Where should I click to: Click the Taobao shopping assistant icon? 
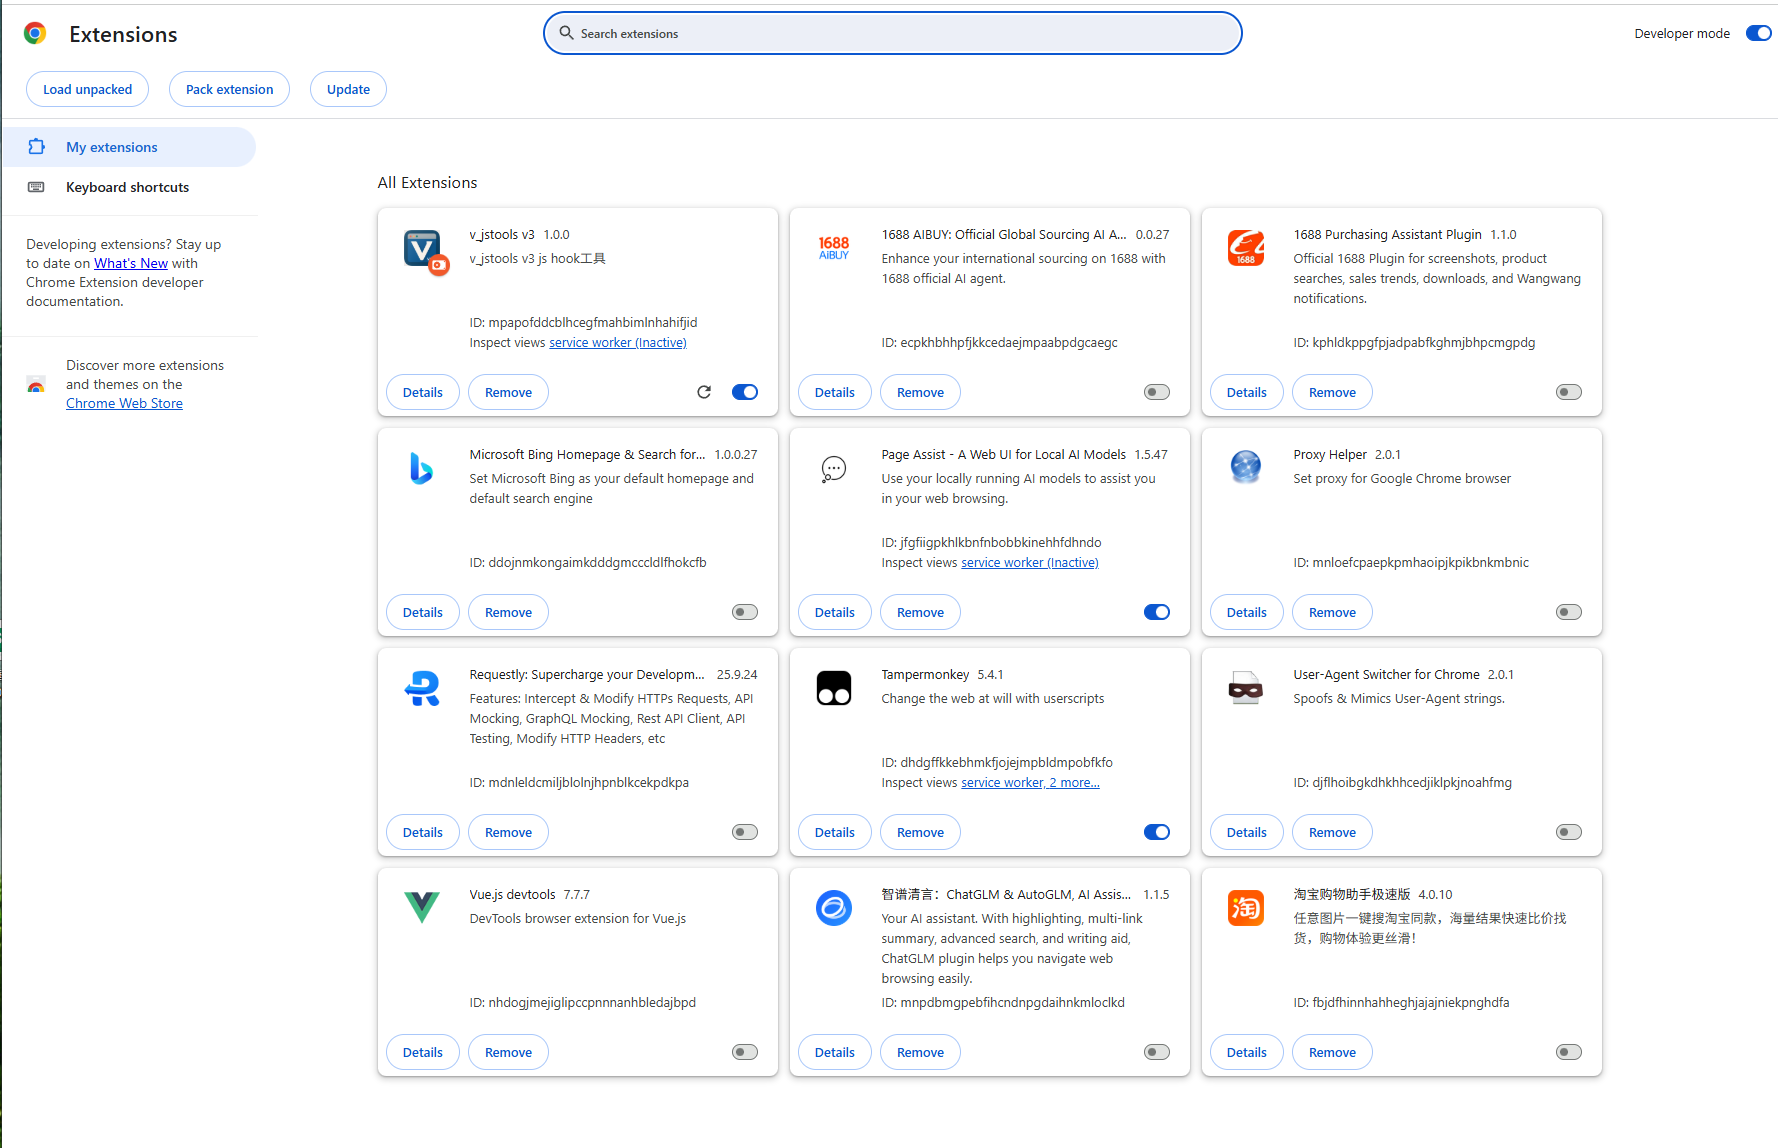tap(1246, 908)
